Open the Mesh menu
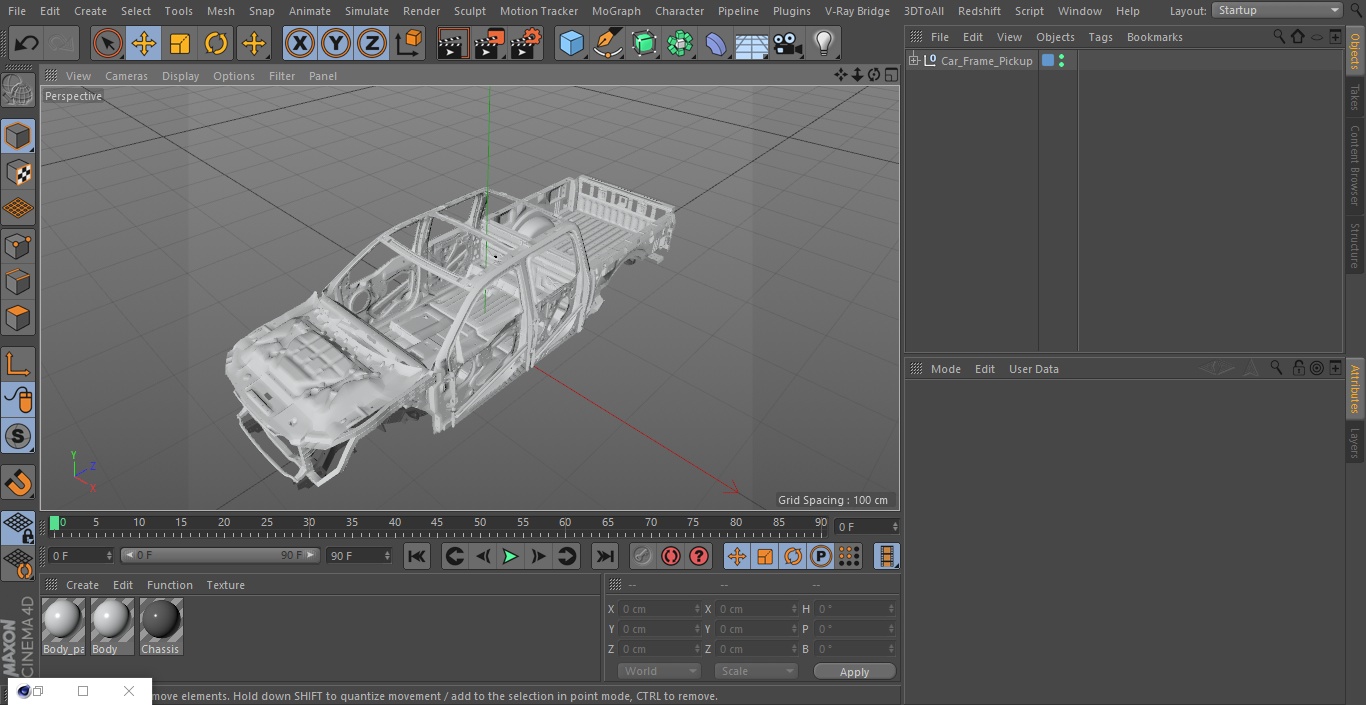This screenshot has height=705, width=1366. [x=221, y=11]
